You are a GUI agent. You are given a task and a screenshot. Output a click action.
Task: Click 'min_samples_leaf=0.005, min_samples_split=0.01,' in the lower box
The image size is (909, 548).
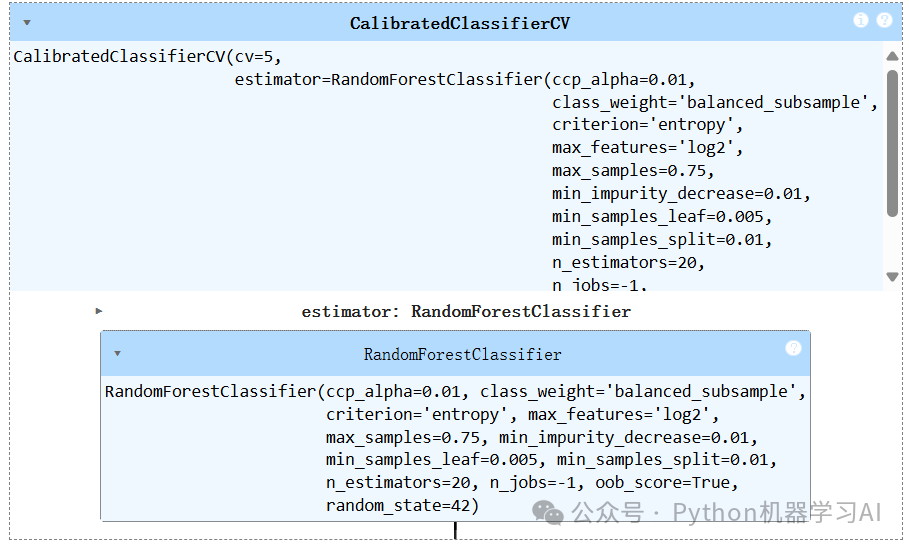pyautogui.click(x=551, y=460)
